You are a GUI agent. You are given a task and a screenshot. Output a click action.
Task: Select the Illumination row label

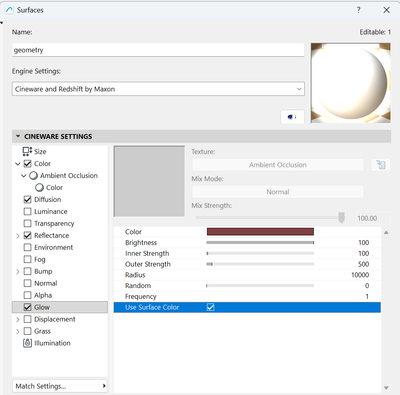[52, 343]
